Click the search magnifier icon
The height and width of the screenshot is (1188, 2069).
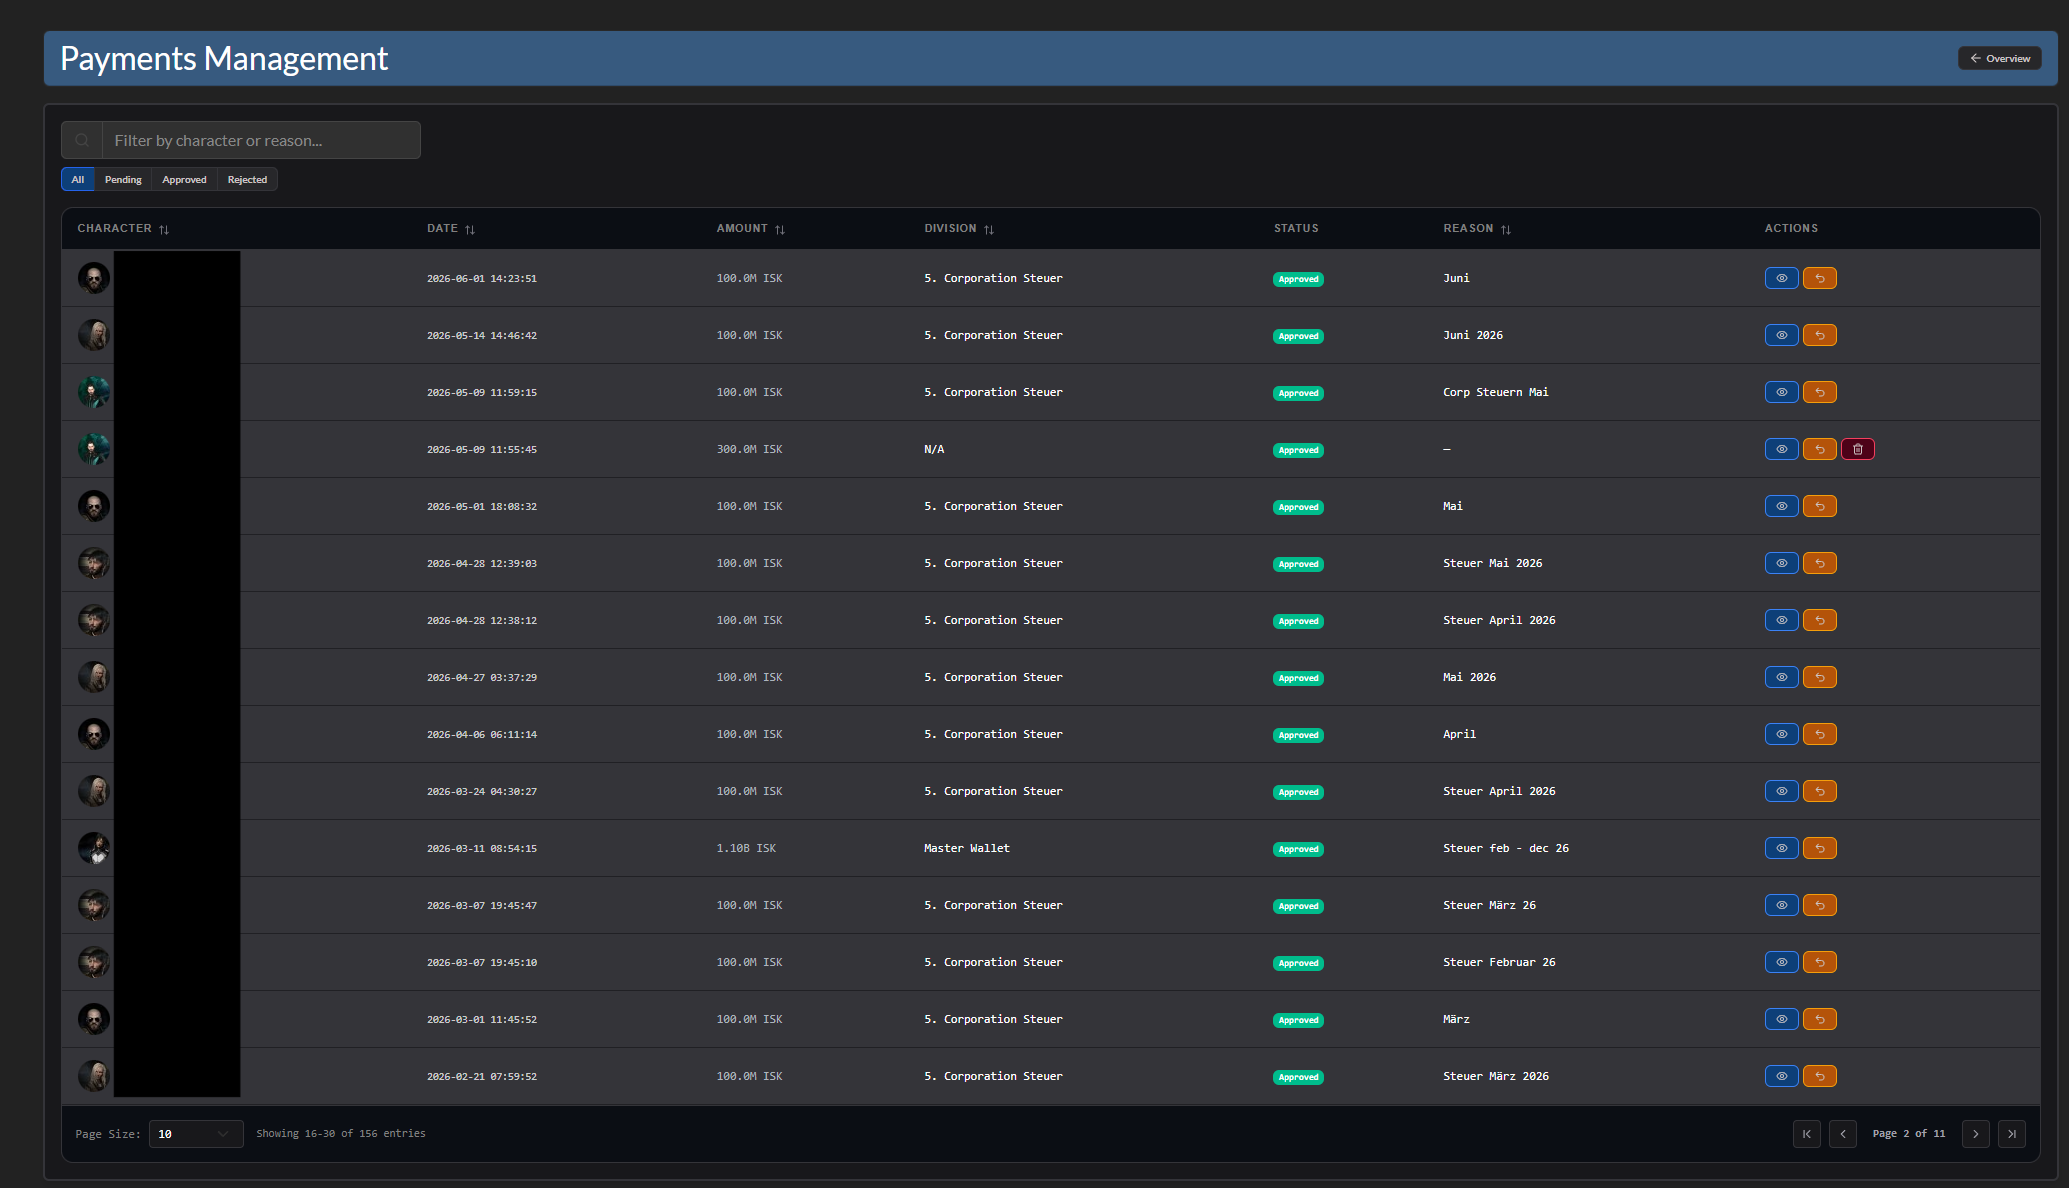coord(82,140)
